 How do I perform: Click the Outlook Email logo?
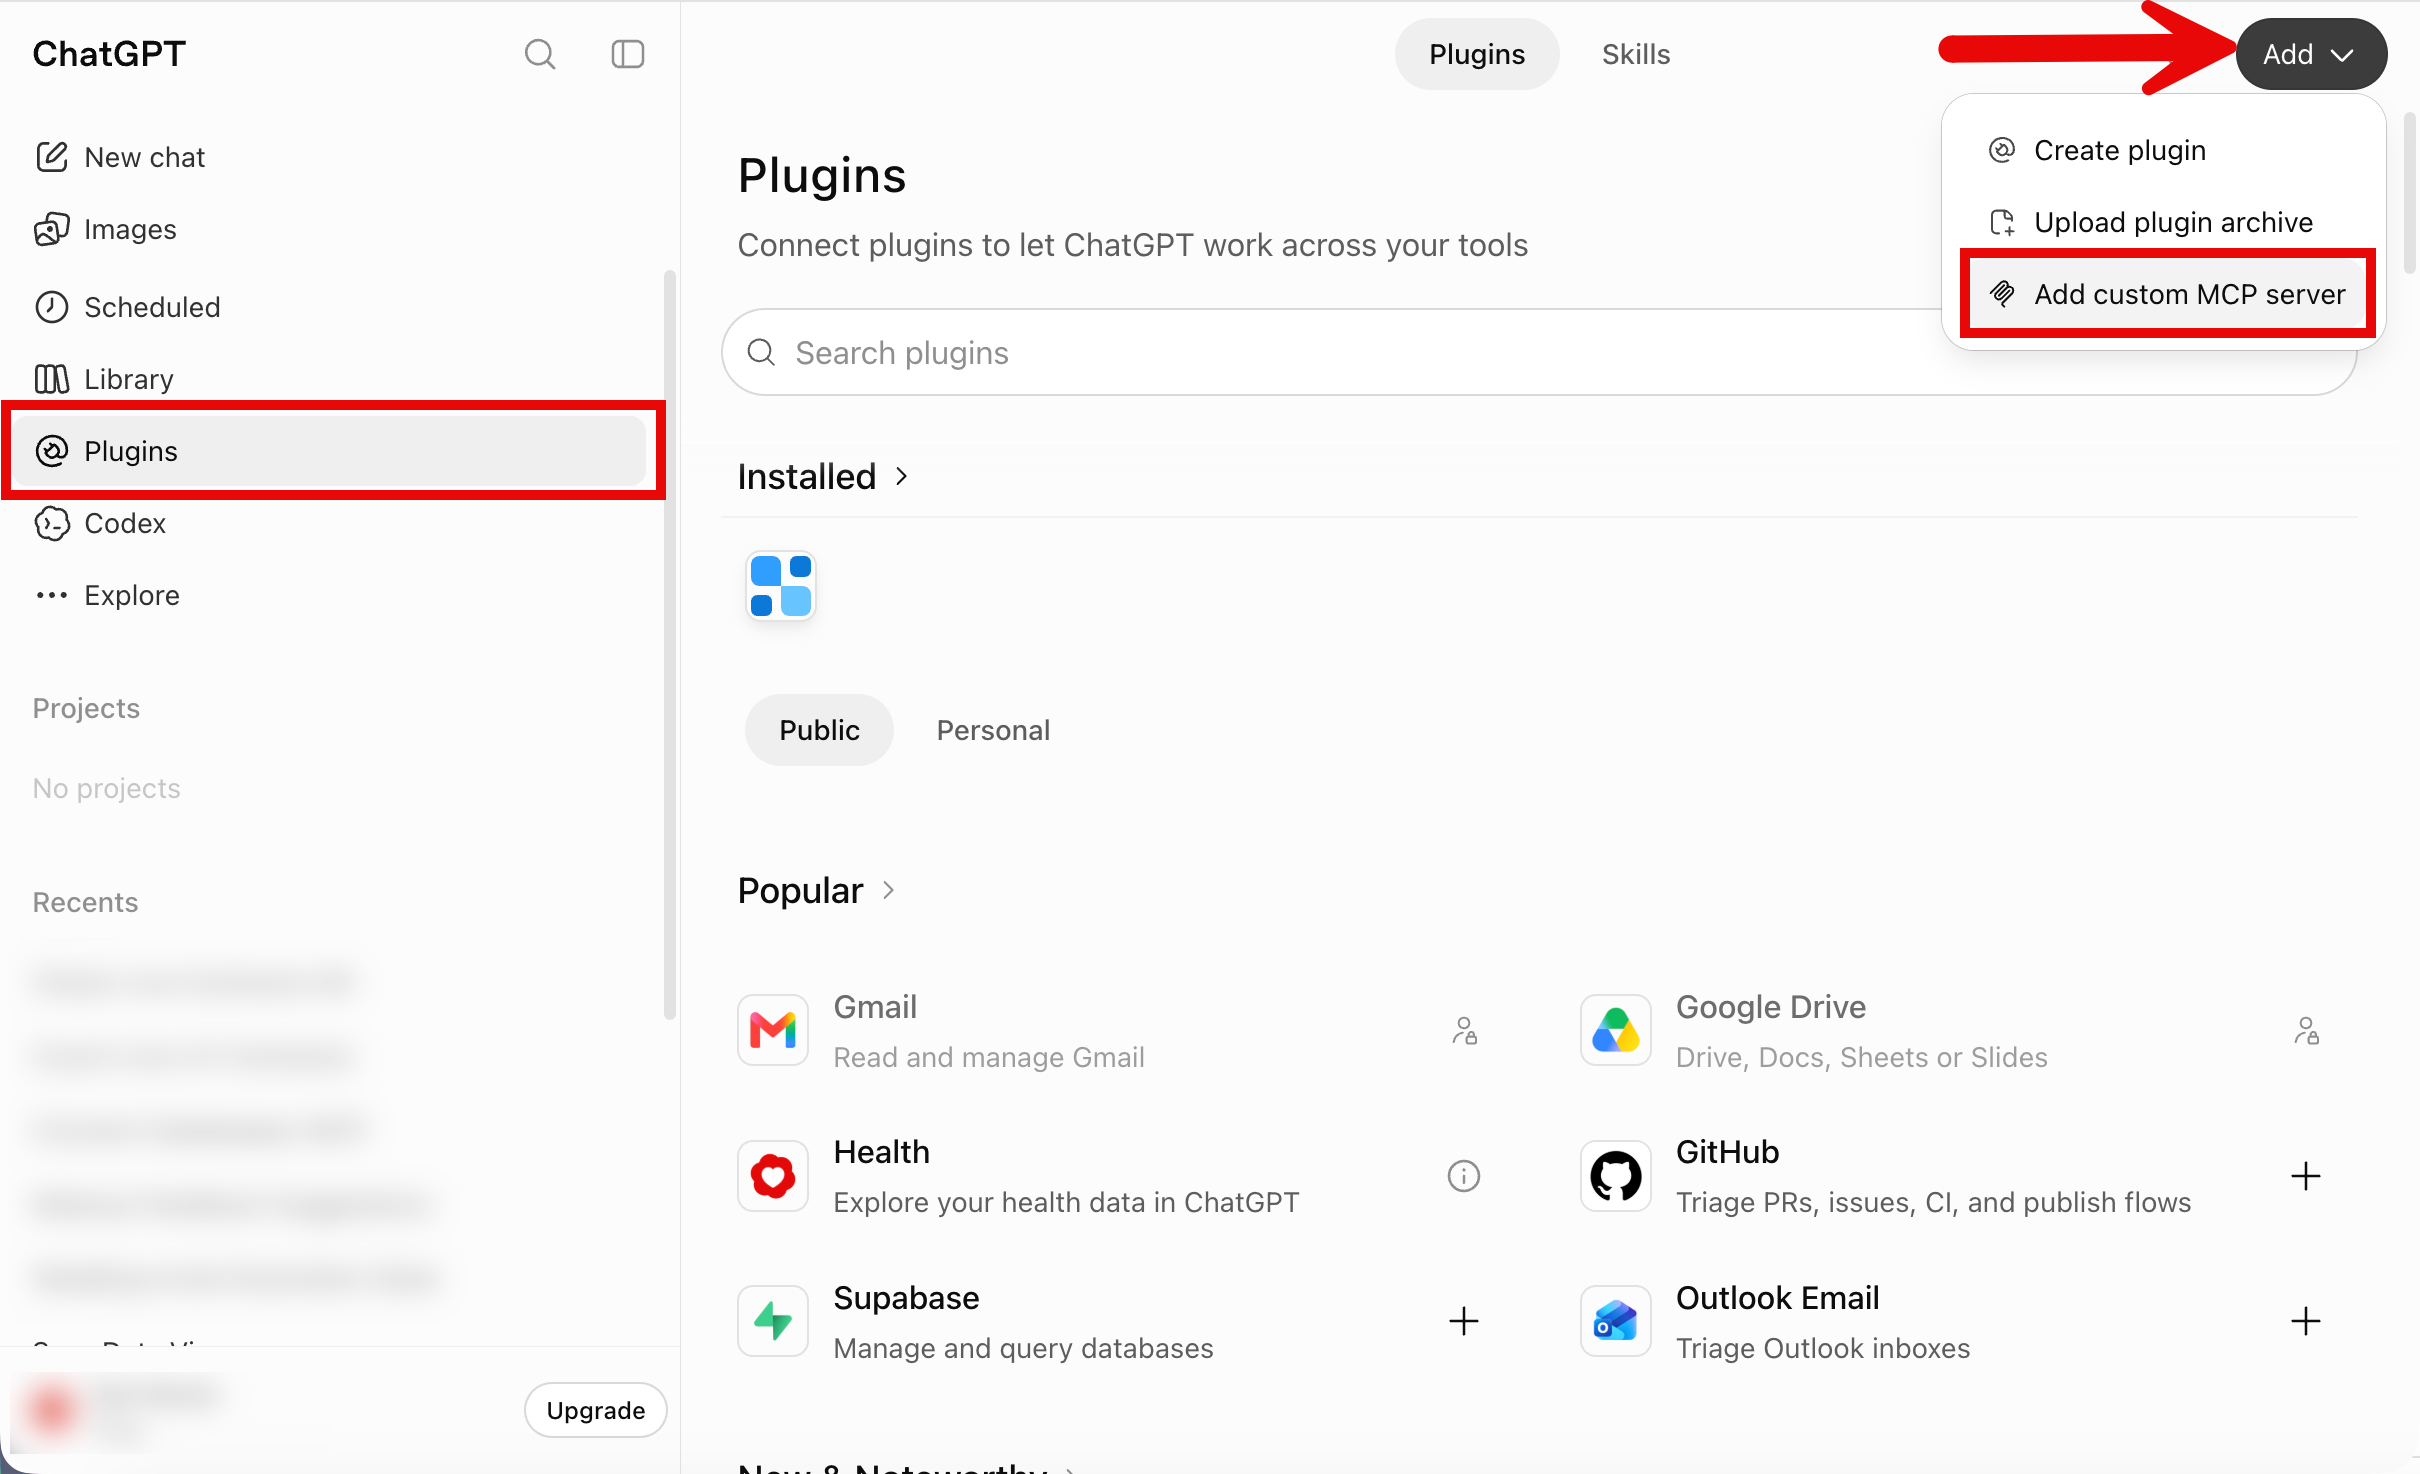point(1615,1321)
